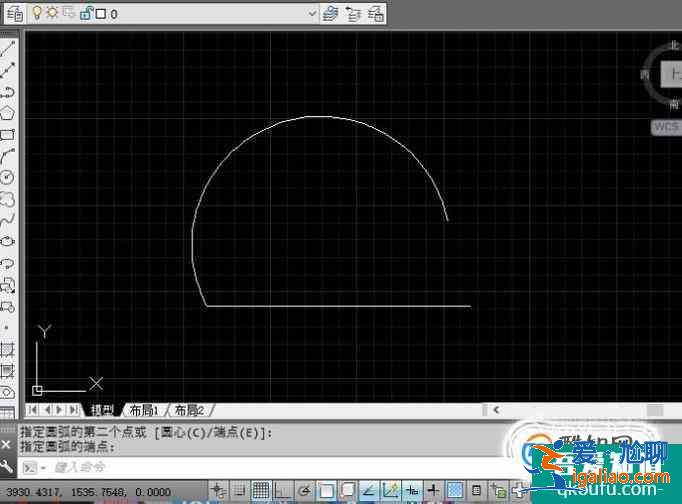Switch to the 布局2 tab
The height and width of the screenshot is (504, 682).
point(189,410)
